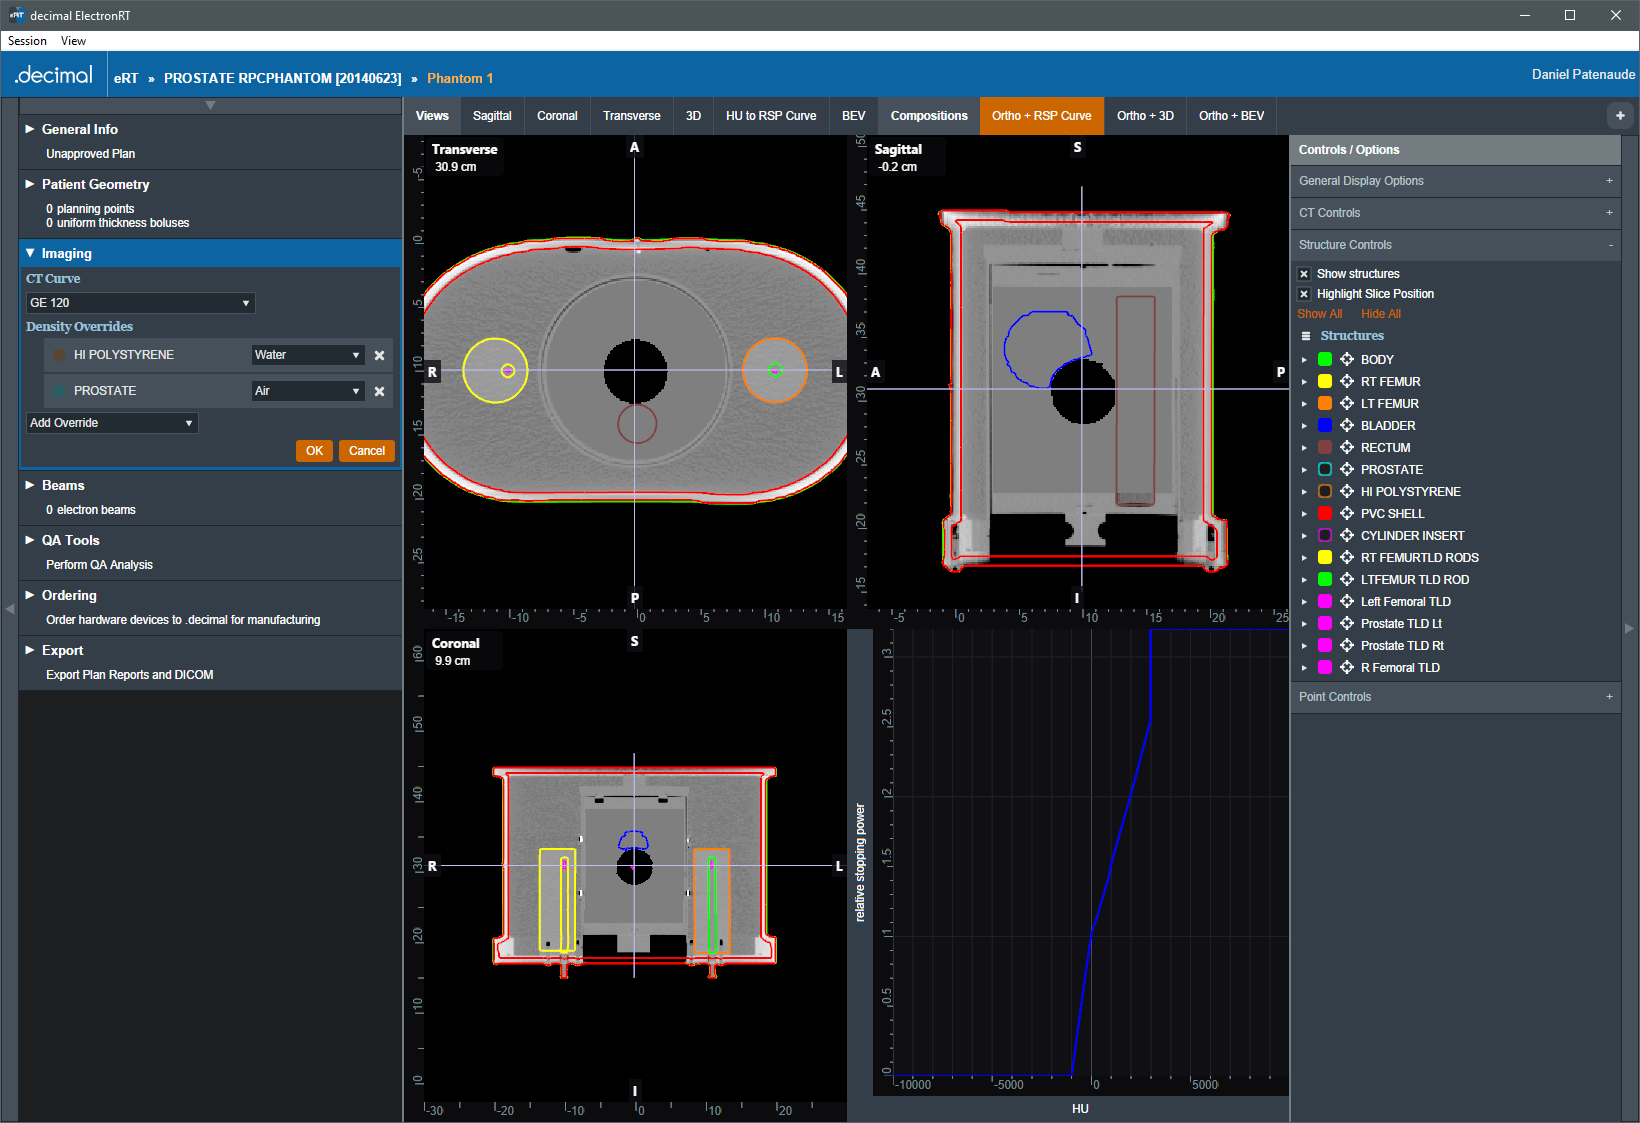Open the Session menu
The width and height of the screenshot is (1640, 1123).
[27, 41]
